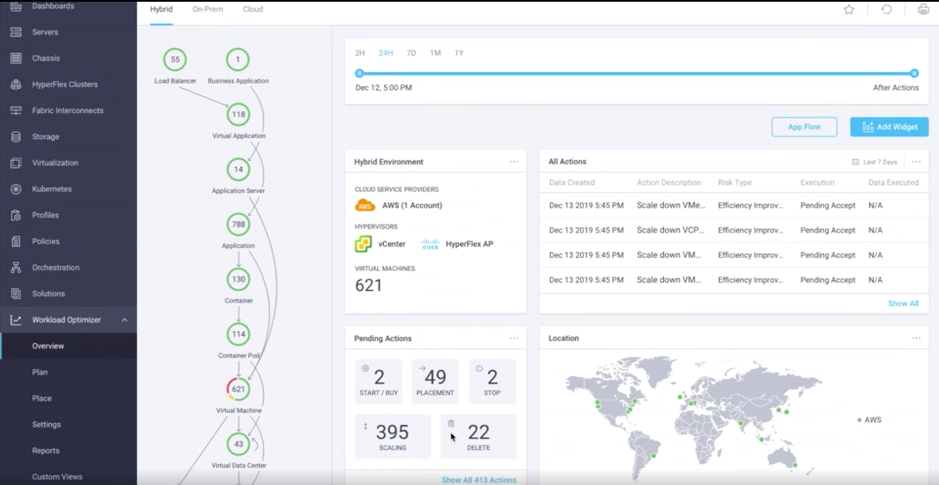Screen dimensions: 939x485
Task: Click the print icon at top right
Action: [x=923, y=10]
